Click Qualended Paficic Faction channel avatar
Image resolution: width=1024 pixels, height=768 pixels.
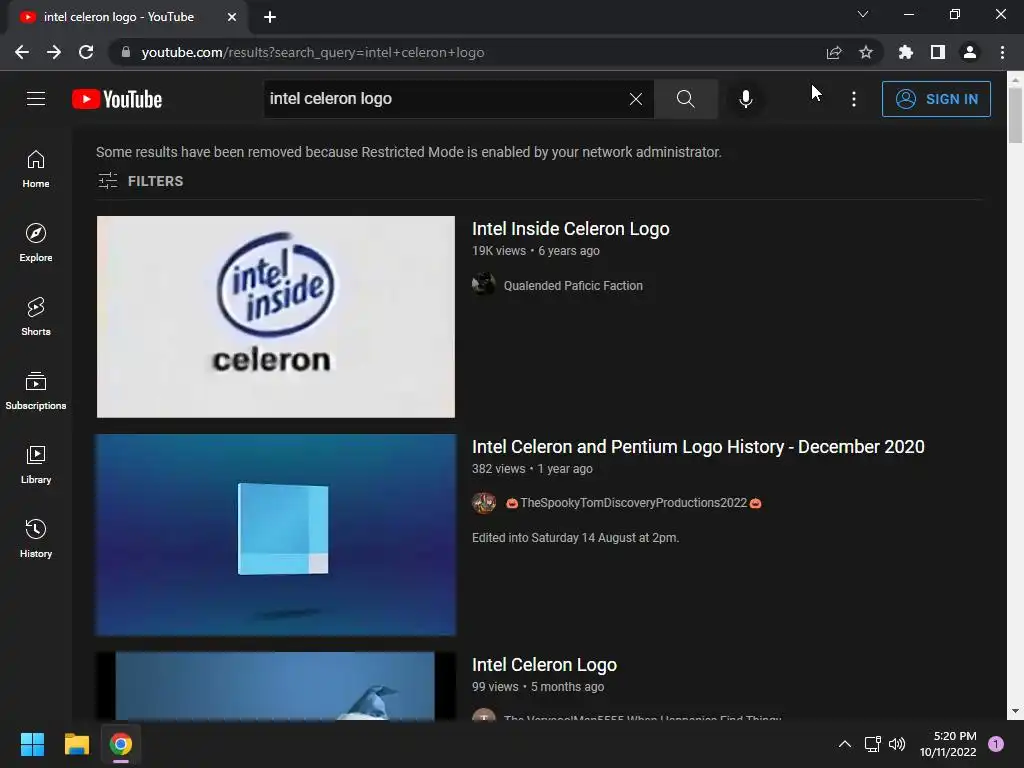click(483, 285)
